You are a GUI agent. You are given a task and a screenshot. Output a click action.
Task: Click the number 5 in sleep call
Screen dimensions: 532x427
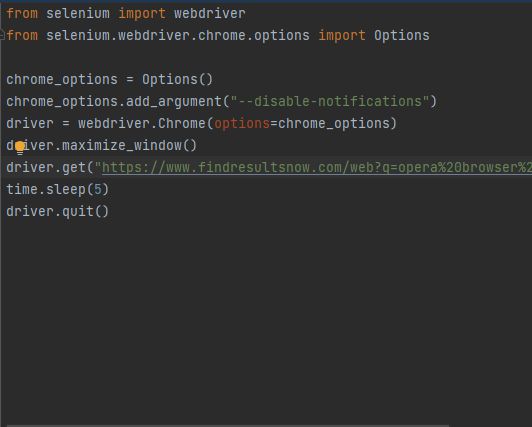[98, 190]
